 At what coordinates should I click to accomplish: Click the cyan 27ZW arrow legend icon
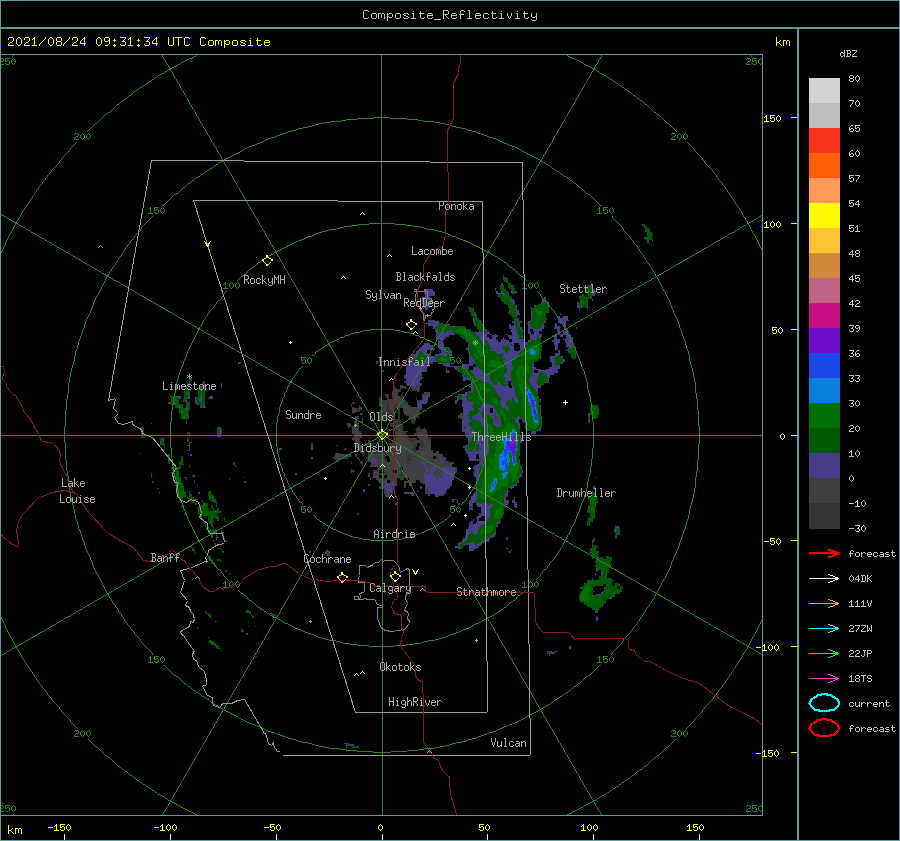pos(824,629)
